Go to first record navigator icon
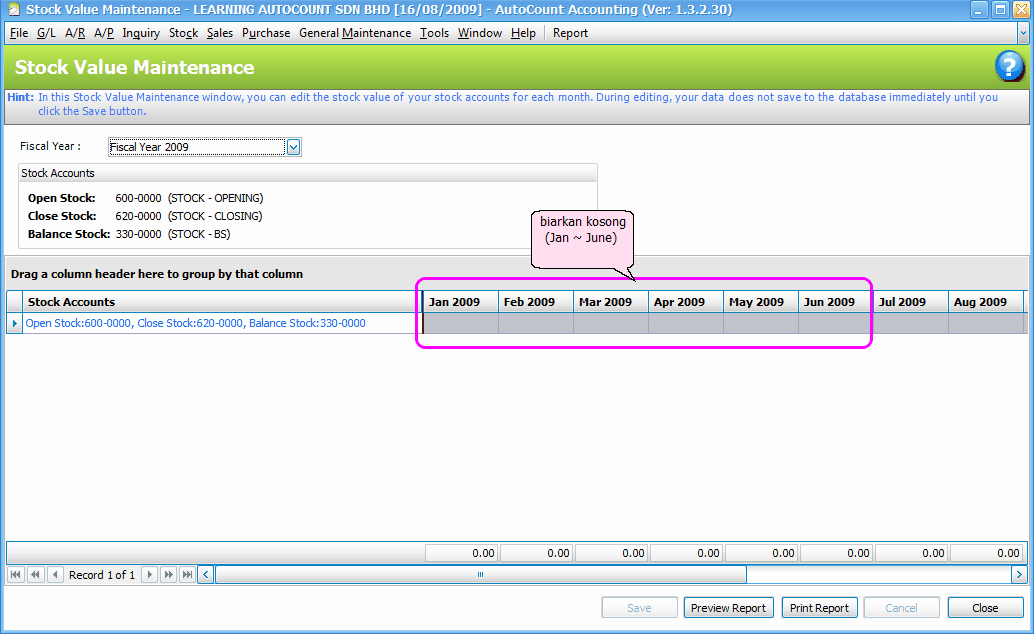Screen dimensions: 1034x634 [15, 575]
